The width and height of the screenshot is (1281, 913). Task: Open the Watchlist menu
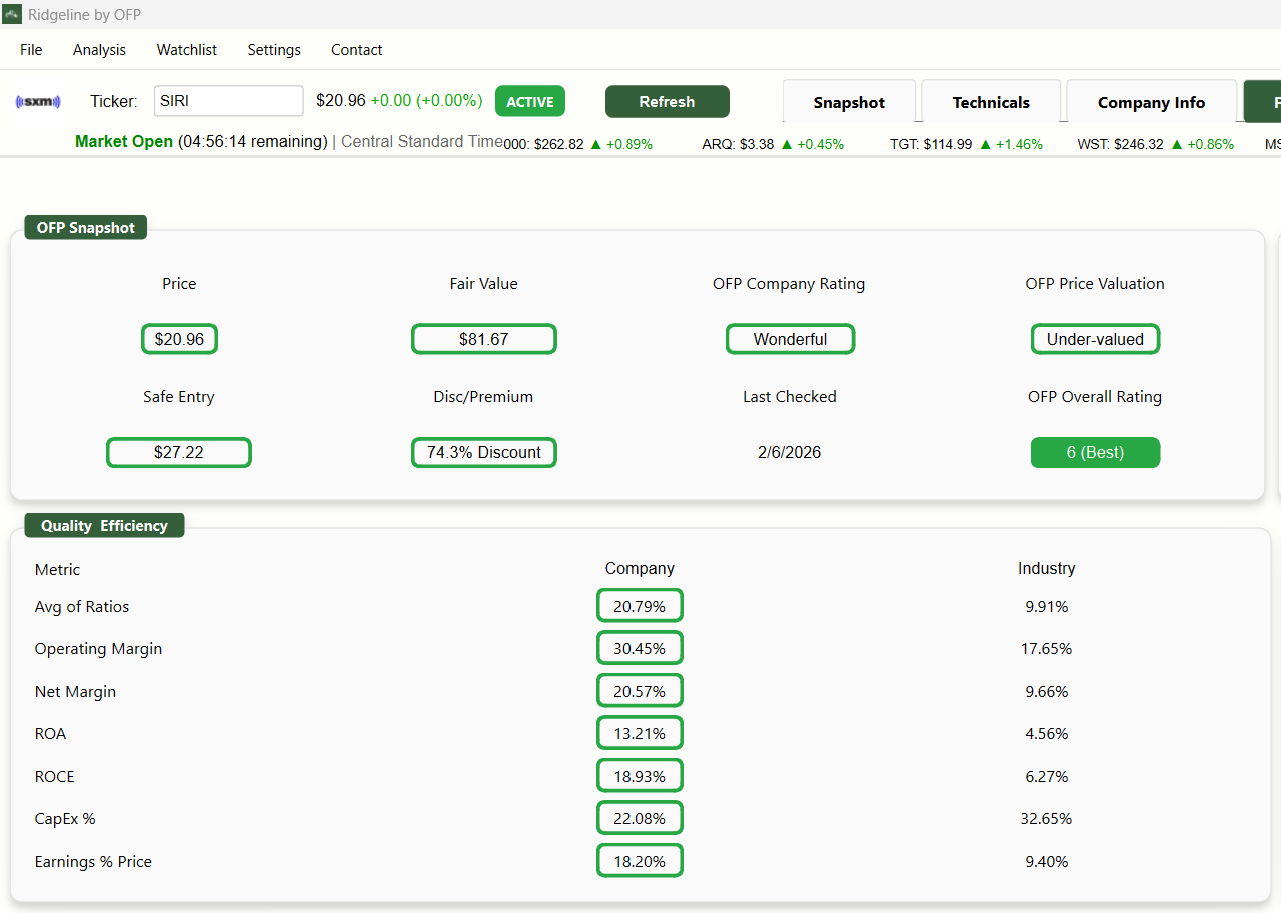point(187,50)
